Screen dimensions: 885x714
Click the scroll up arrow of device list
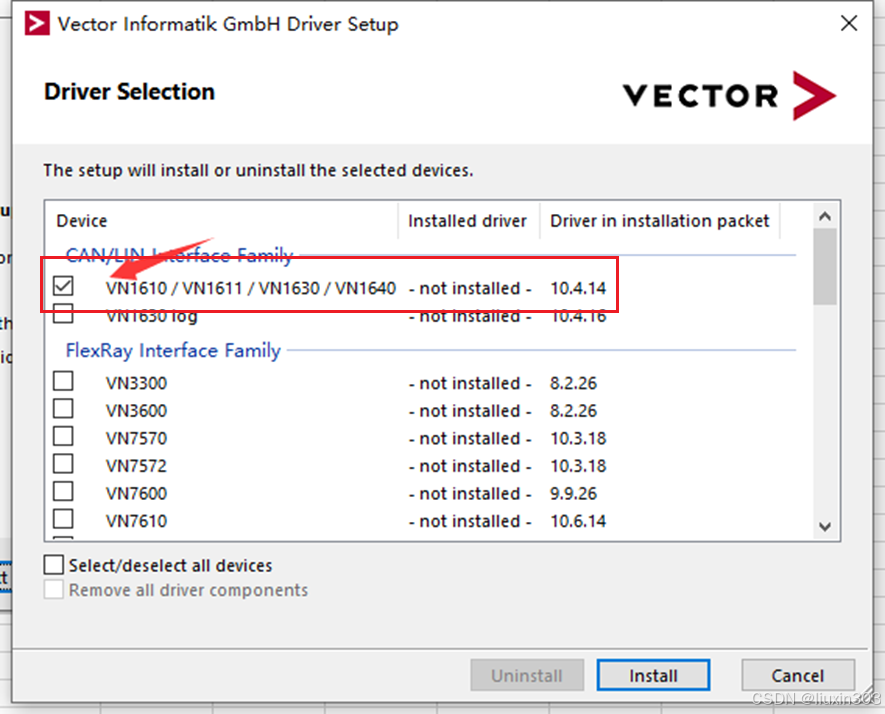825,216
